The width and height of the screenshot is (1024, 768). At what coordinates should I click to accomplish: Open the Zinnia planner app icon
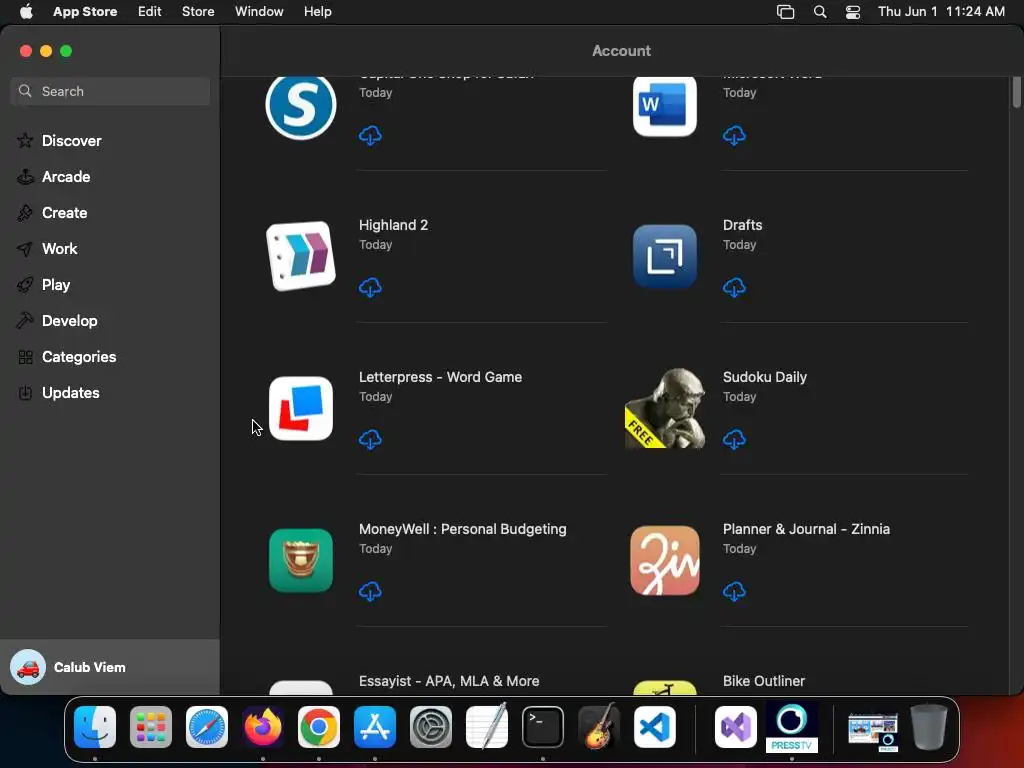click(665, 560)
